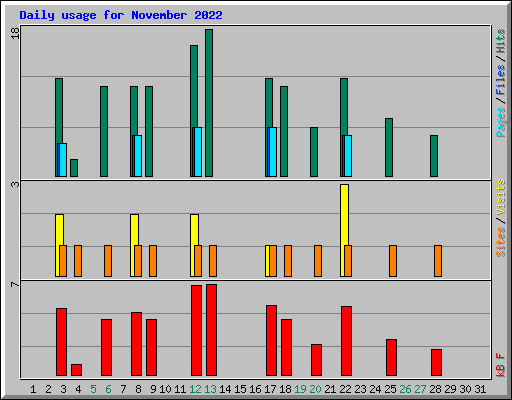This screenshot has height=400, width=512.
Task: Click day label 5 on the axis
Action: pyautogui.click(x=93, y=389)
